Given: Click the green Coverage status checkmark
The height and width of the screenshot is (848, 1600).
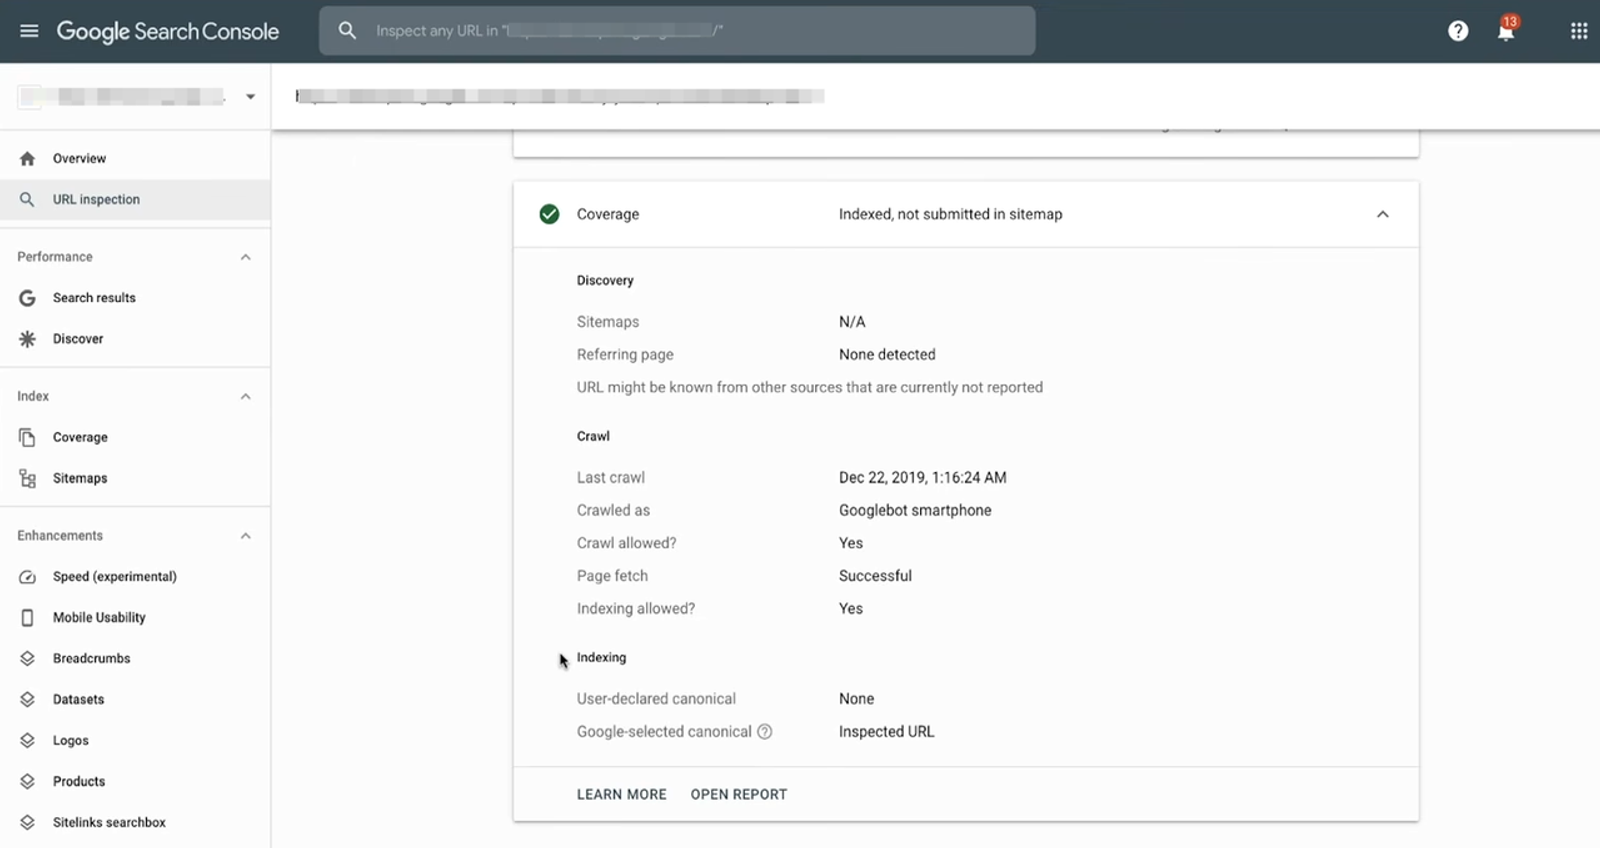Looking at the screenshot, I should point(549,214).
